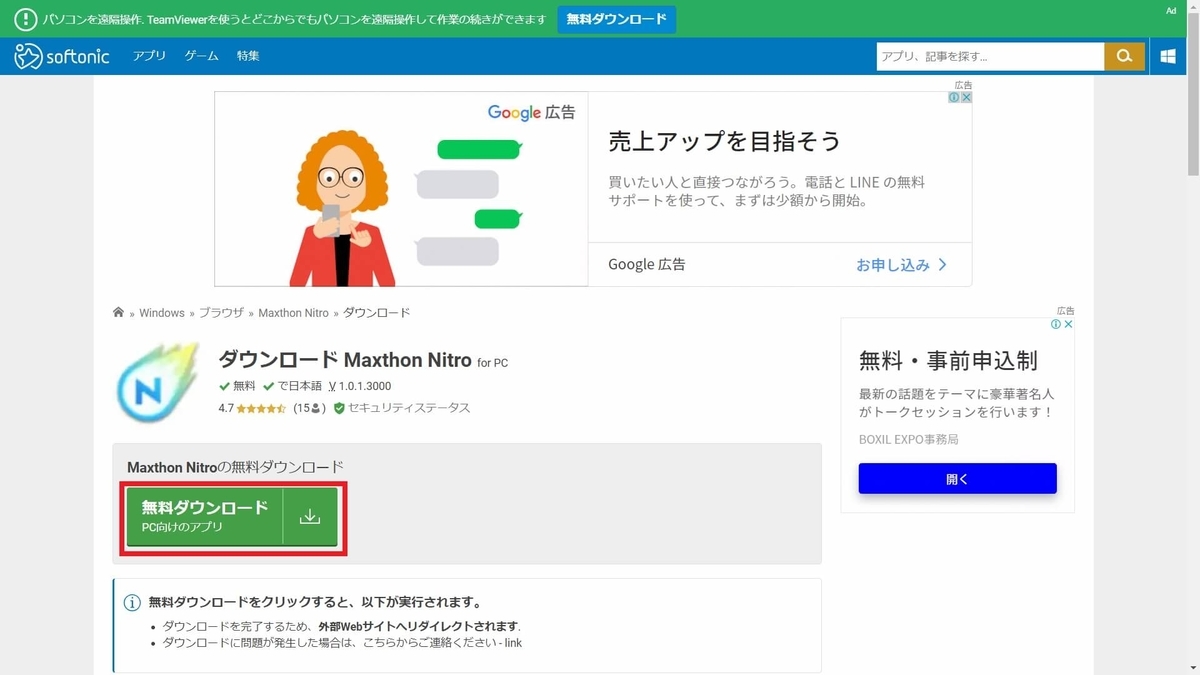Click the search magnifier button
The image size is (1200, 675).
point(1124,56)
